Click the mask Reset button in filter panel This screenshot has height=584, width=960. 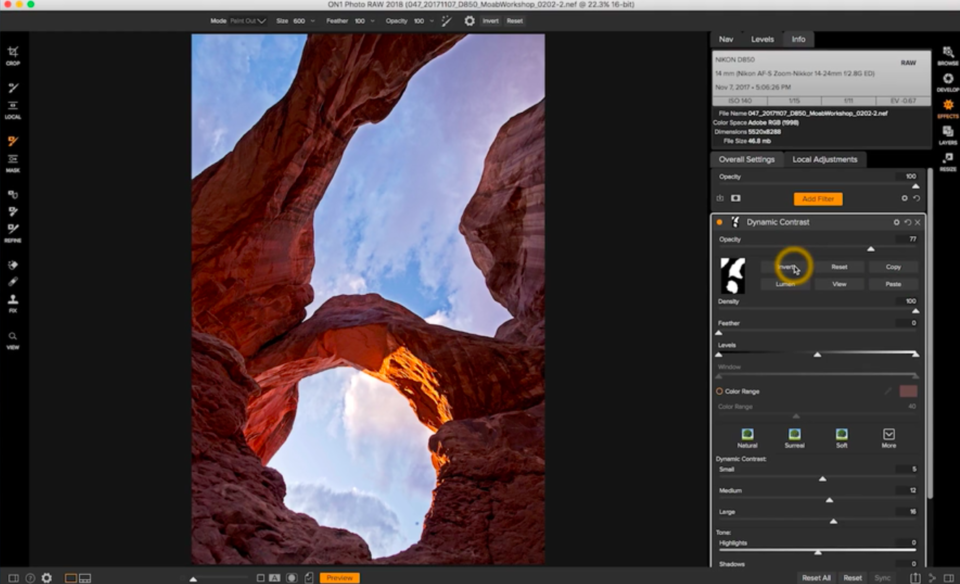click(x=839, y=267)
